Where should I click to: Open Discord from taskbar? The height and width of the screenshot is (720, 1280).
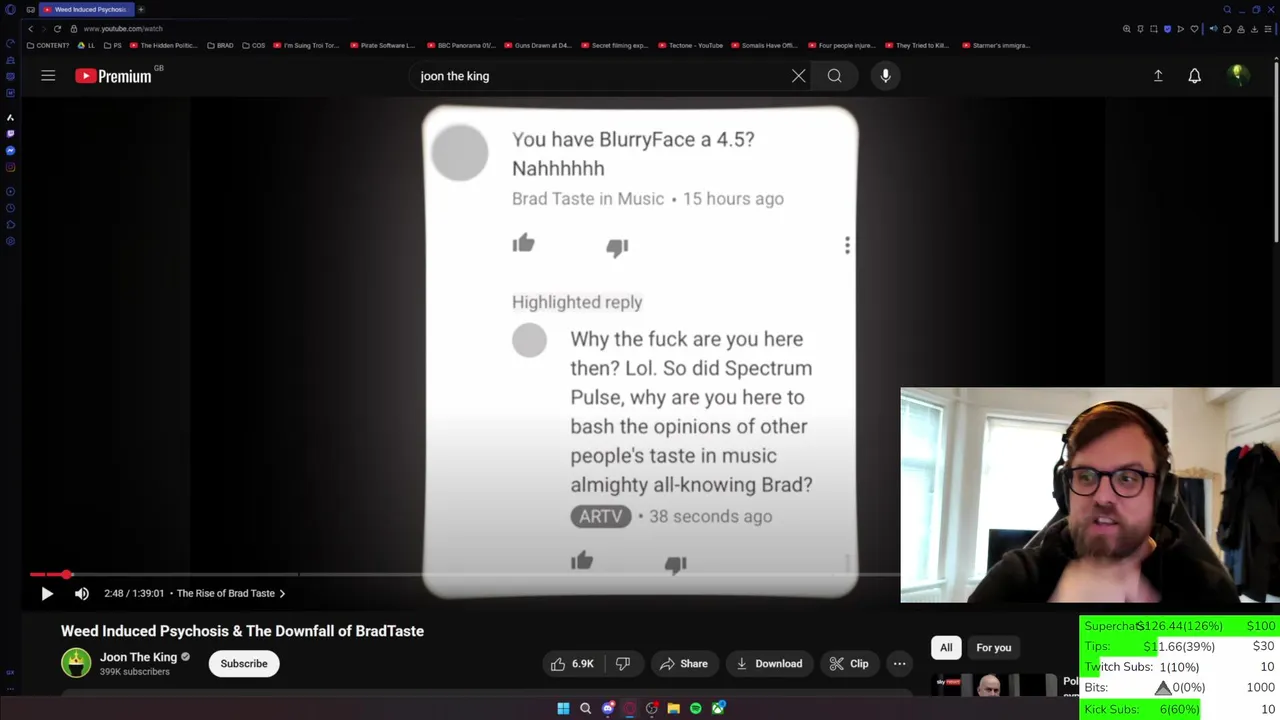coord(607,709)
